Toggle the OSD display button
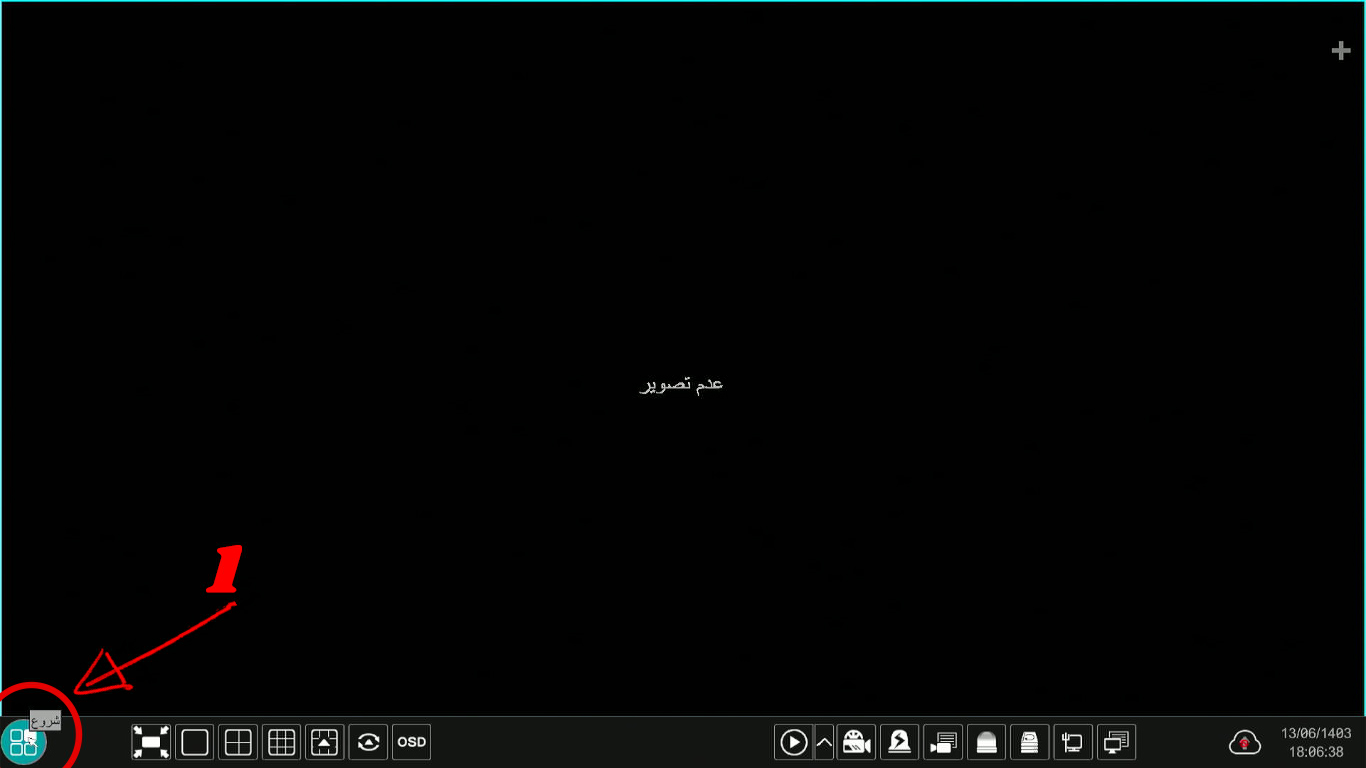Viewport: 1366px width, 768px height. (x=412, y=742)
